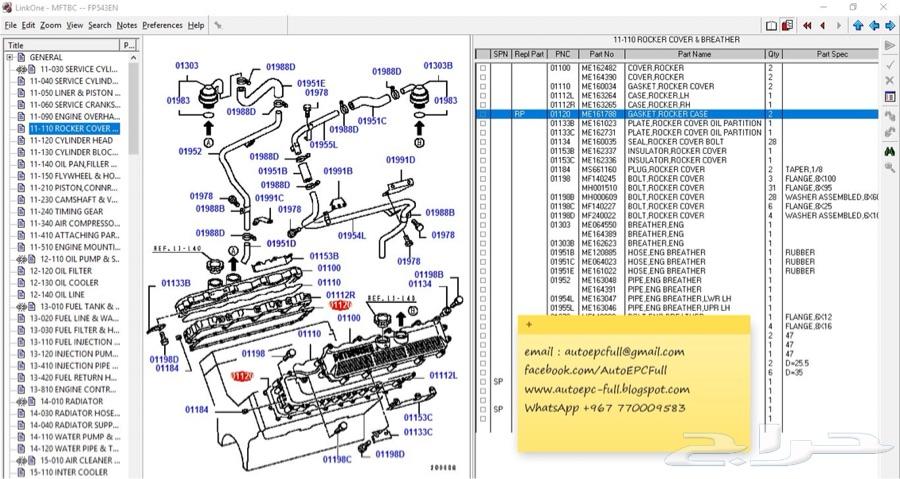The width and height of the screenshot is (900, 479).
Task: Tick the checkbox for ME160035 SEAL,ROCKER COVER BOLT
Action: point(483,142)
